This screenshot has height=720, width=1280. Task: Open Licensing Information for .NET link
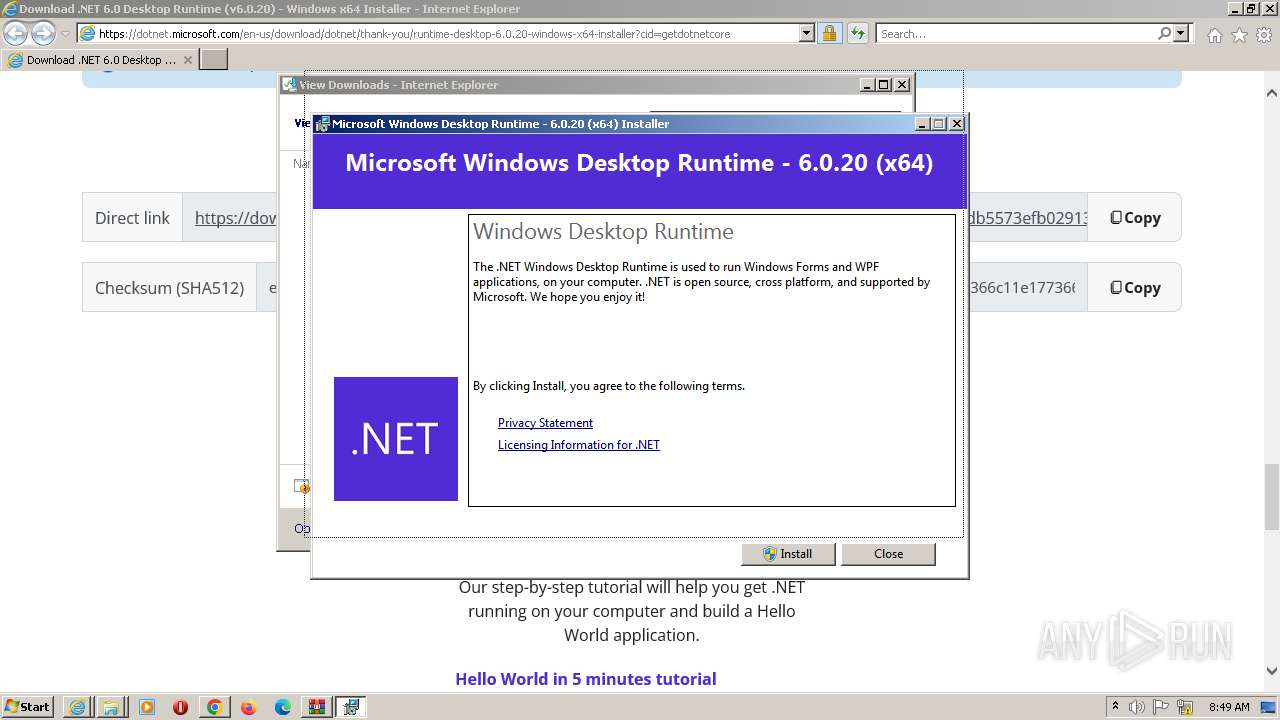click(579, 445)
